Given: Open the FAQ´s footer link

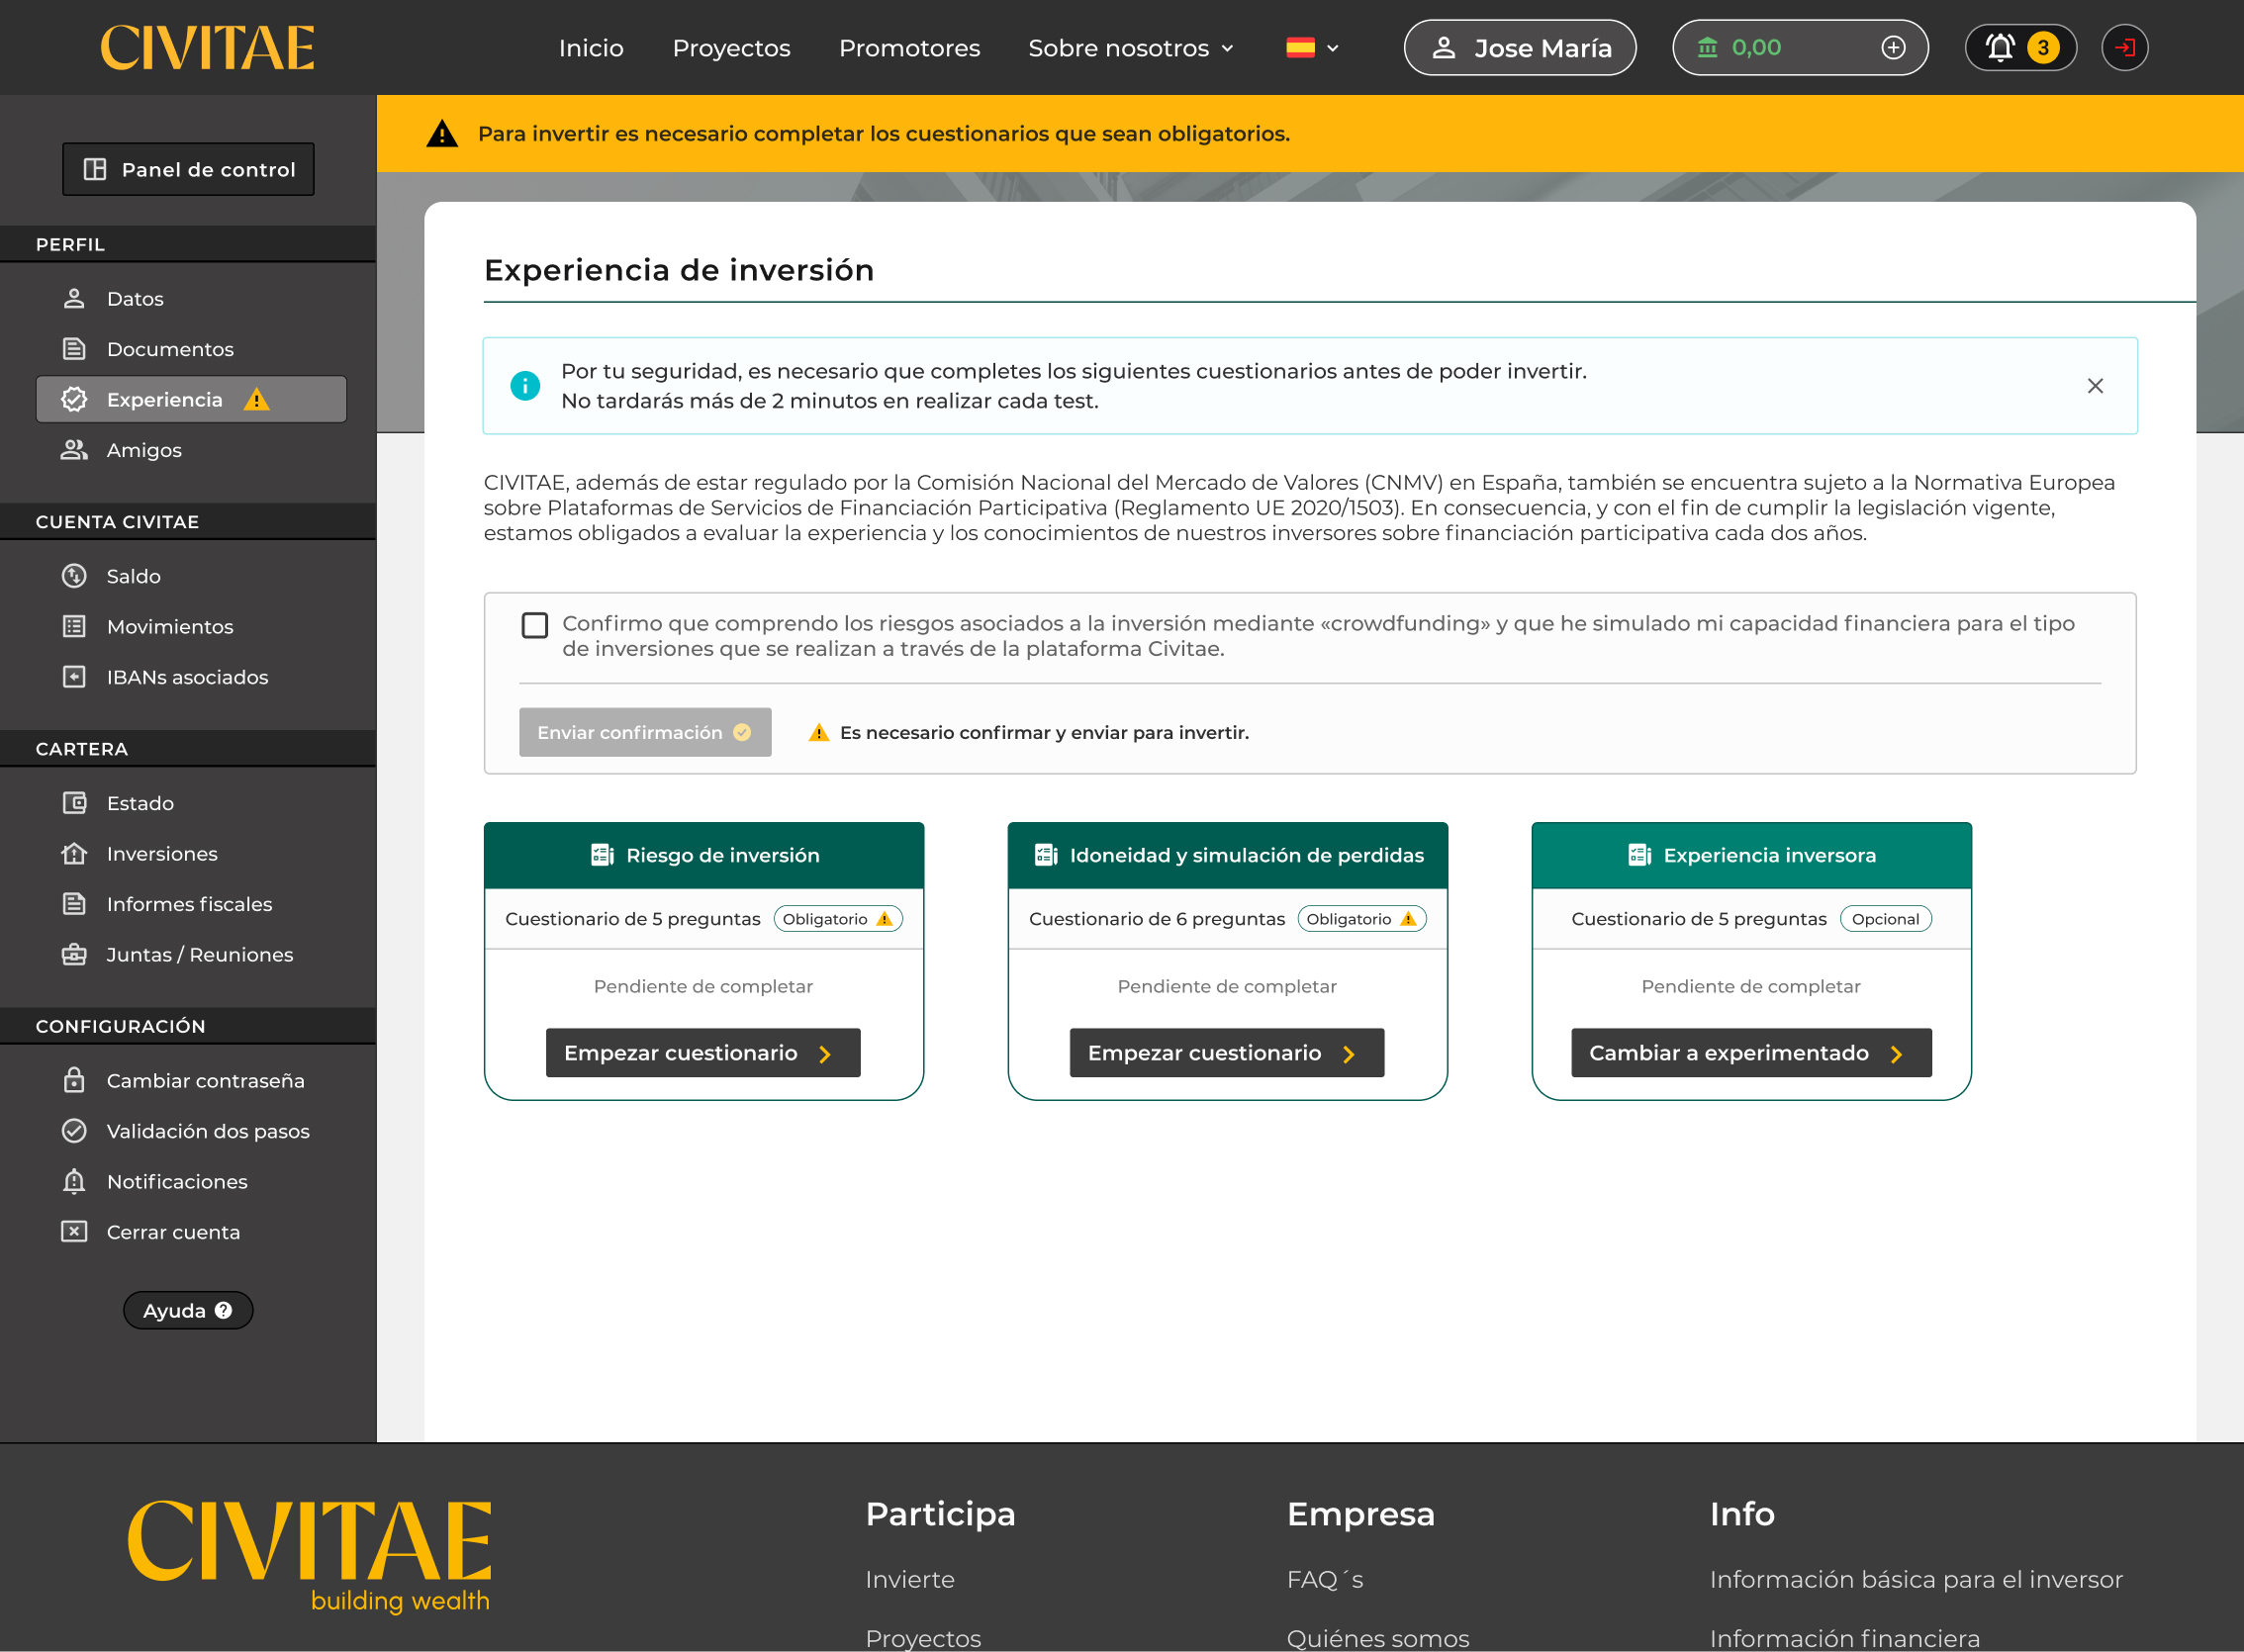Looking at the screenshot, I should click(x=1325, y=1579).
